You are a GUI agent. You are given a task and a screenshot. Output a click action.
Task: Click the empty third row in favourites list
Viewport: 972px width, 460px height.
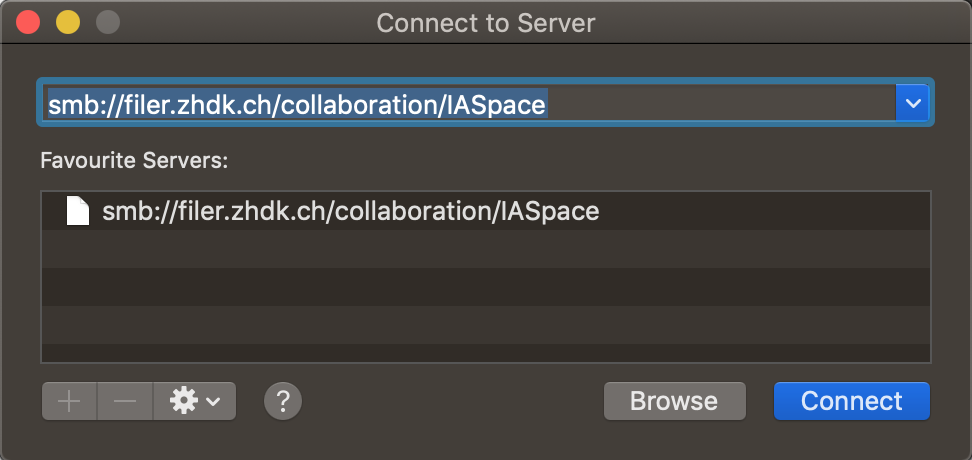pyautogui.click(x=486, y=287)
